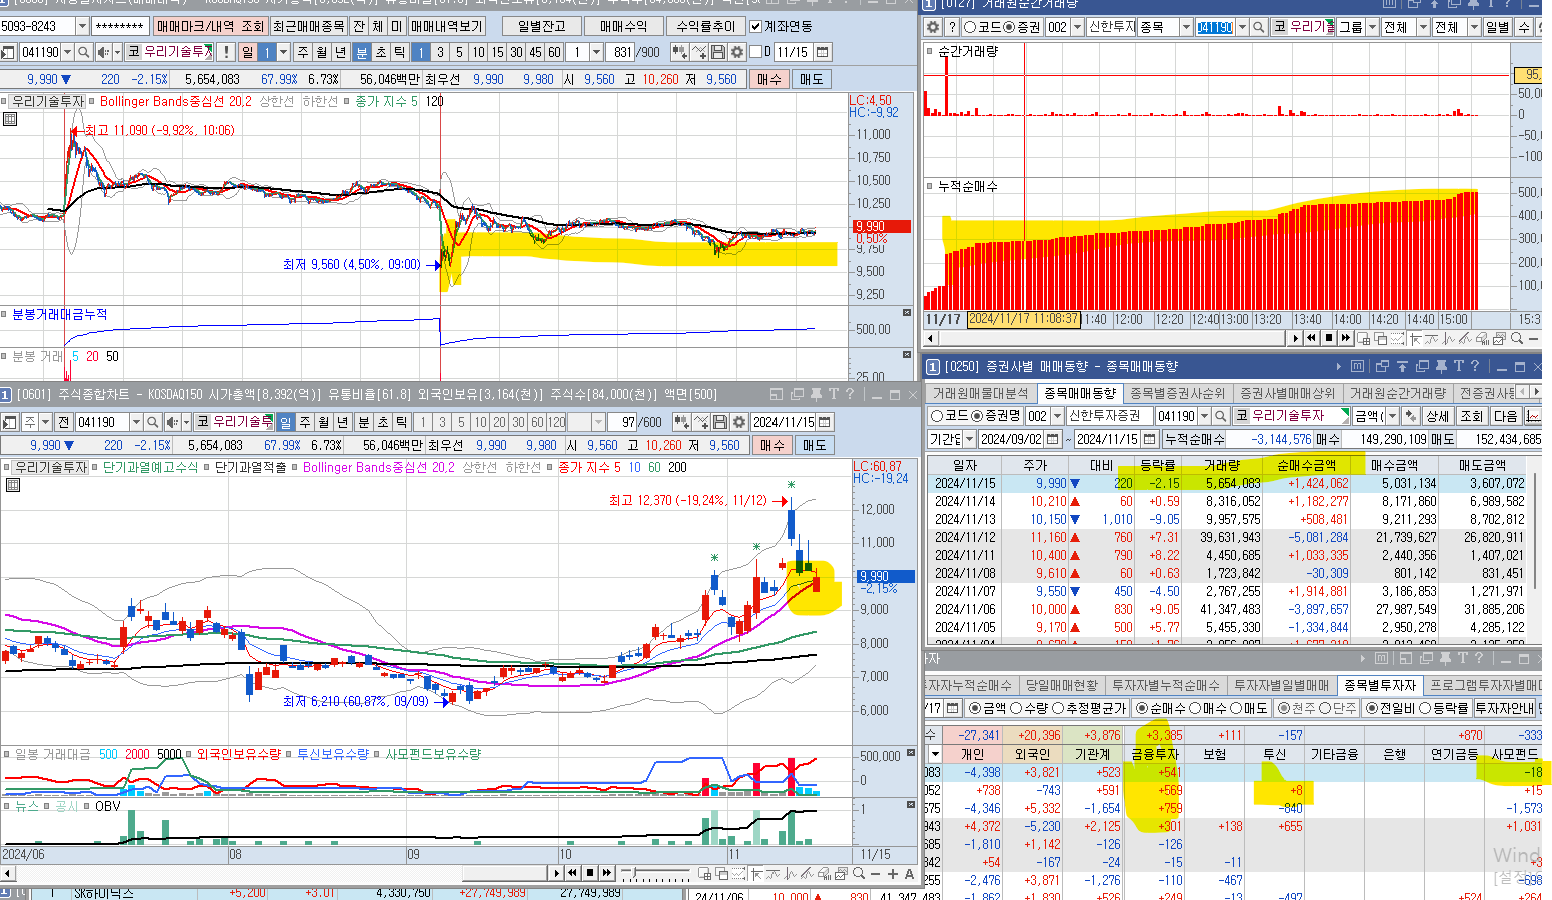The image size is (1552, 900).
Task: Open calendar picker next to 11/15 date
Action: [x=822, y=52]
